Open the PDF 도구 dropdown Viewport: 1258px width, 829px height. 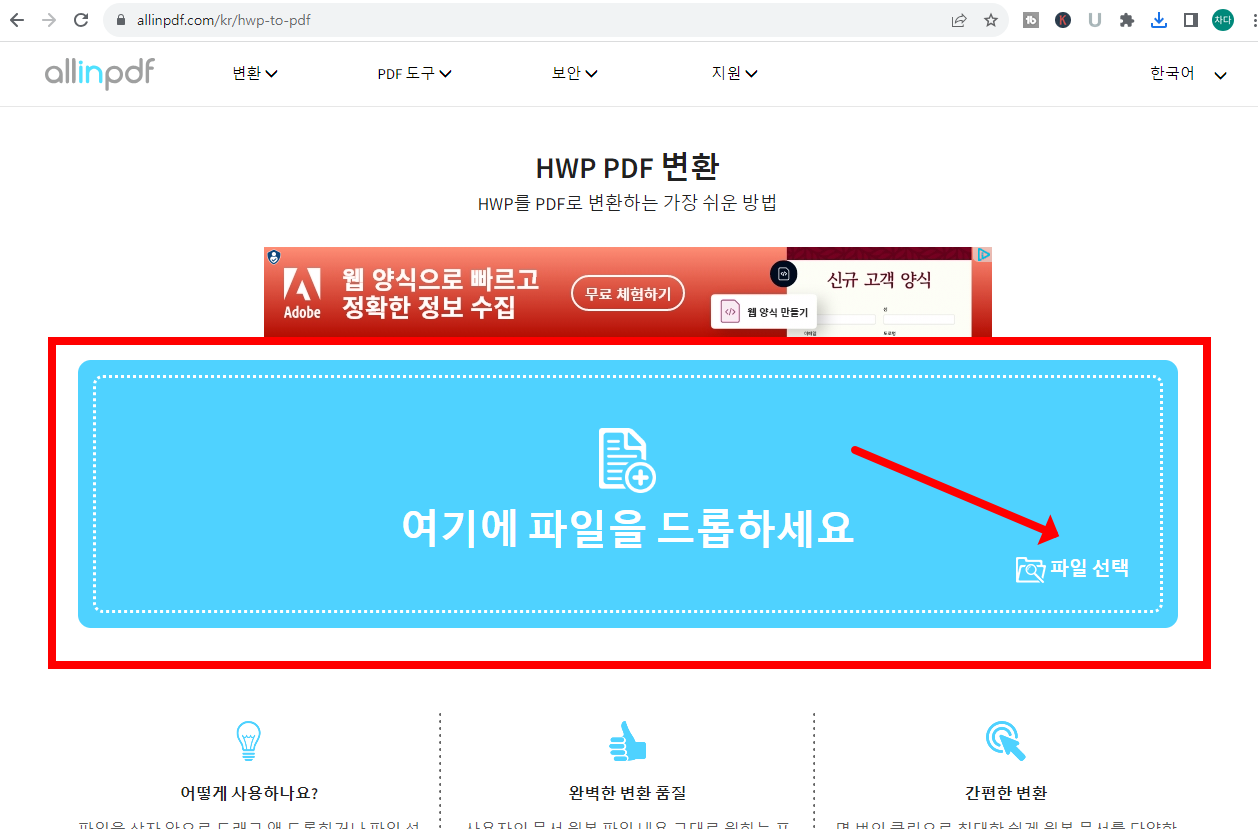coord(414,73)
